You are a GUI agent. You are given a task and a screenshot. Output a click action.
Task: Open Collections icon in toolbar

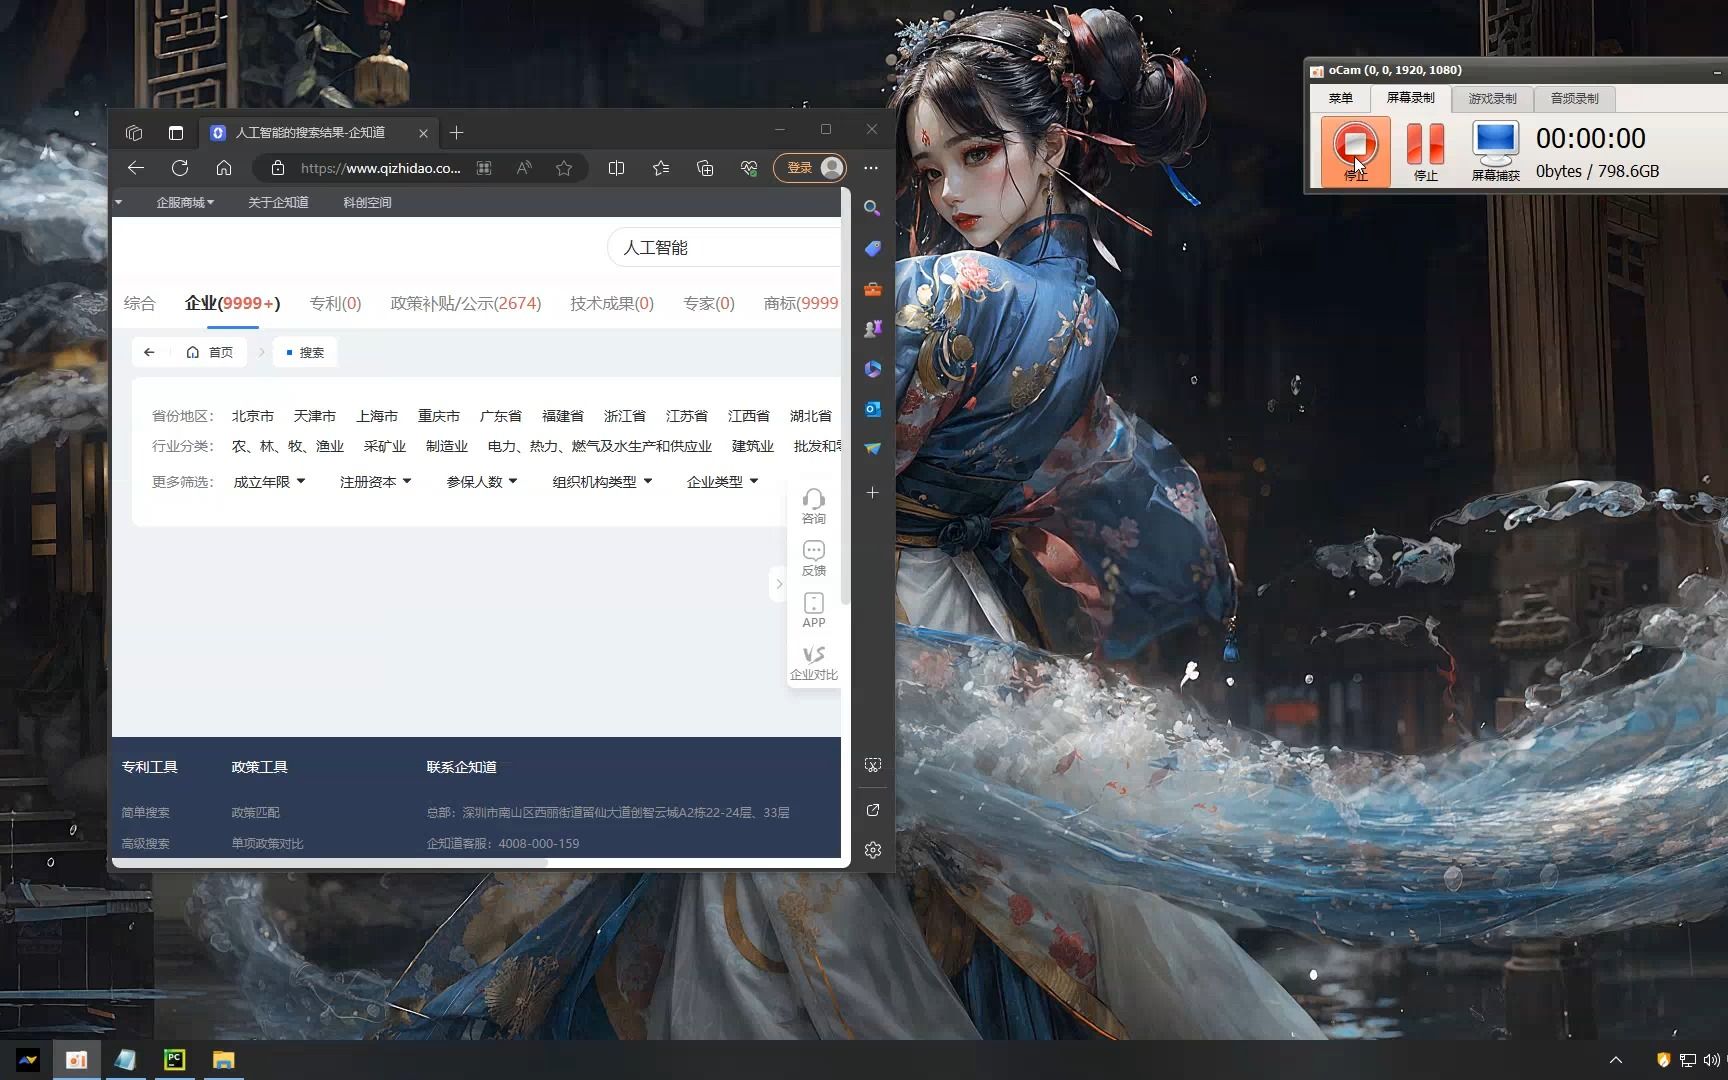tap(705, 168)
